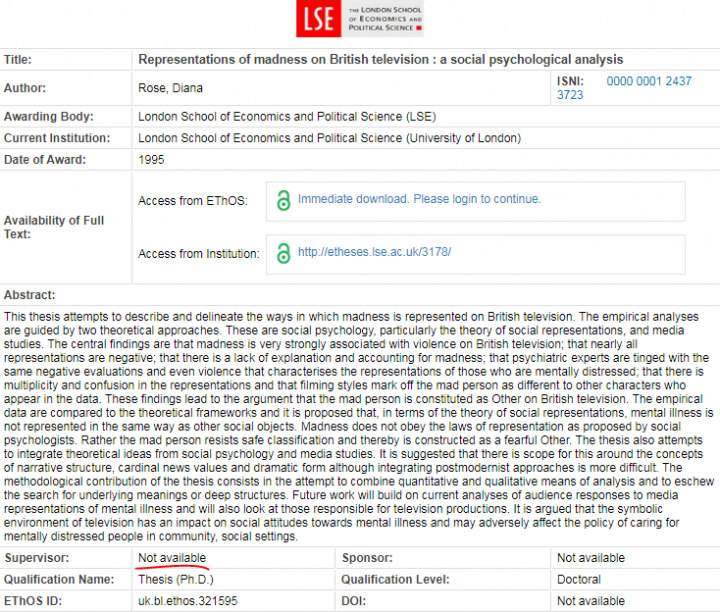Click open access icon beside etheses URL
Image resolution: width=720 pixels, height=612 pixels.
click(x=283, y=253)
